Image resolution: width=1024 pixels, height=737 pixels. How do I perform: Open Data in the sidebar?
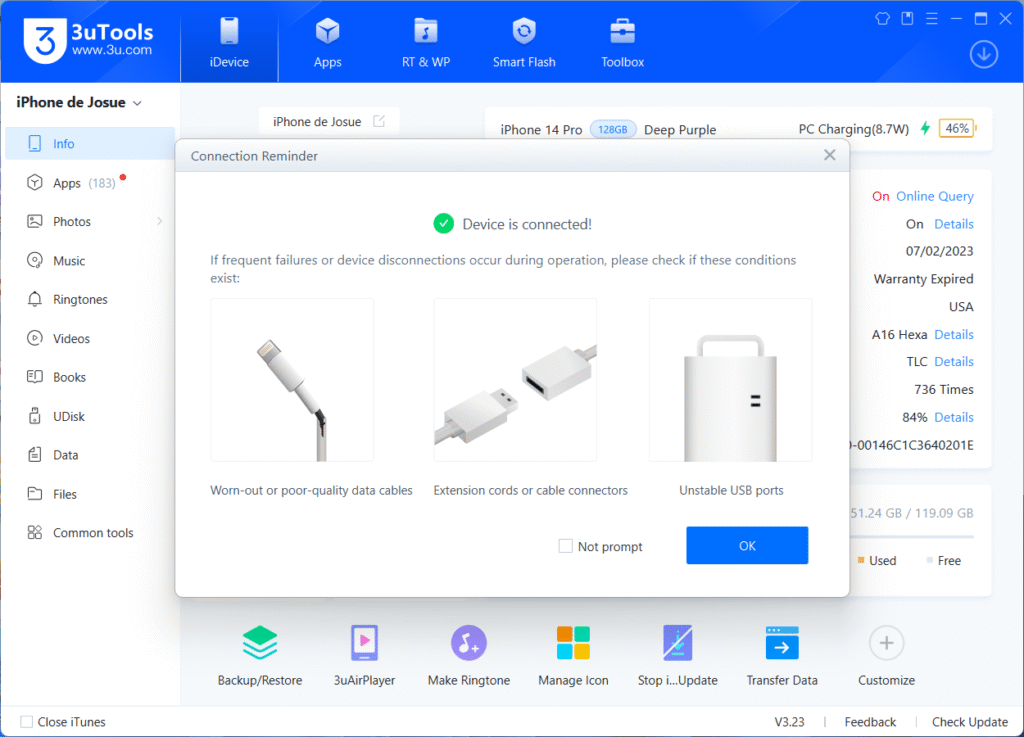tap(90, 454)
